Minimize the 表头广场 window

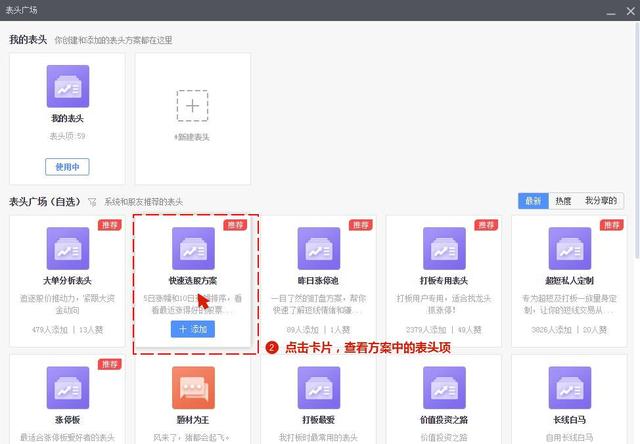tap(611, 11)
